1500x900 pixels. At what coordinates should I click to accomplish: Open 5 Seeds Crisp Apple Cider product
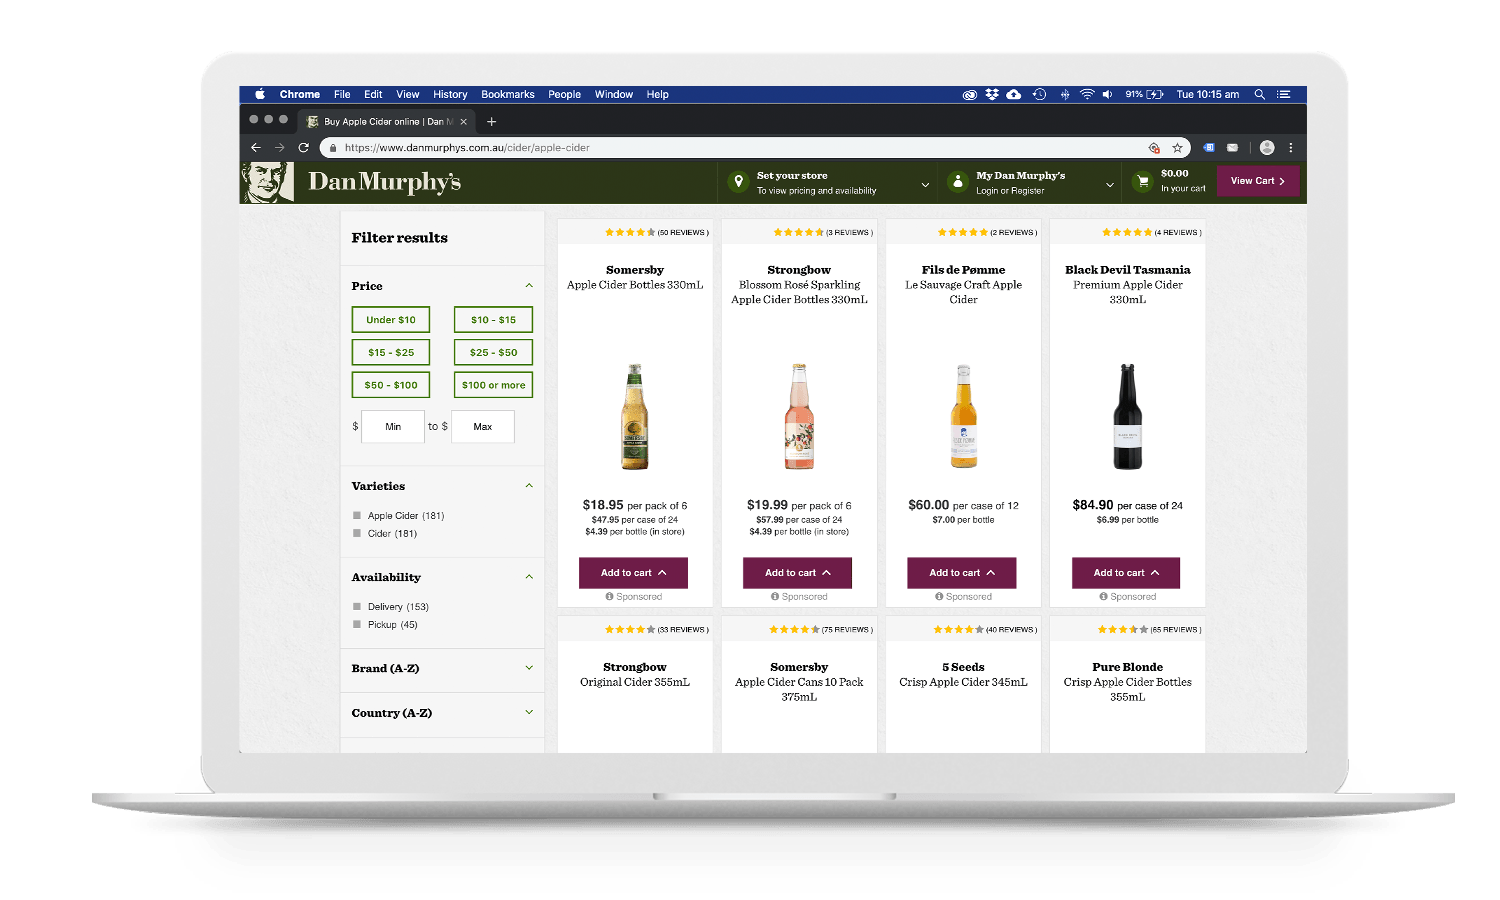963,674
